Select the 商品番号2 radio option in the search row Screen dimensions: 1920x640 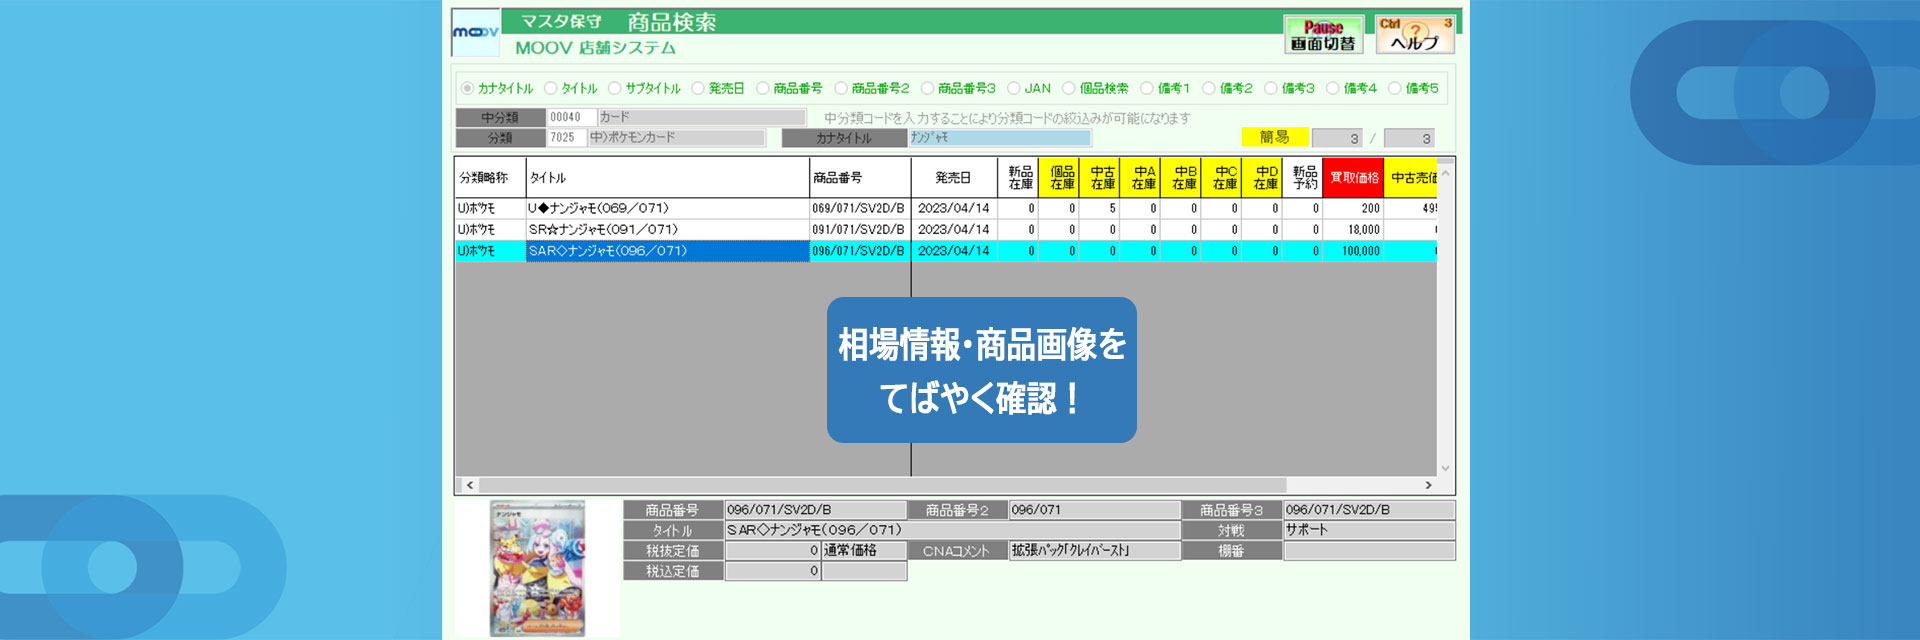[841, 88]
